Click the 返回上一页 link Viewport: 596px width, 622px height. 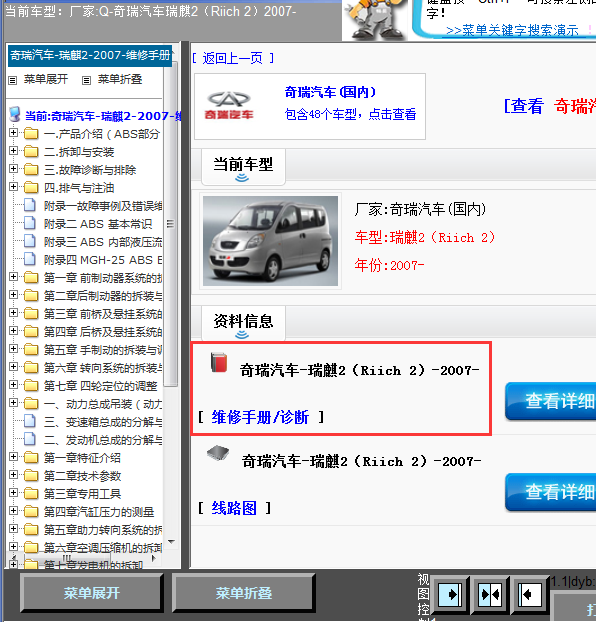[x=233, y=59]
